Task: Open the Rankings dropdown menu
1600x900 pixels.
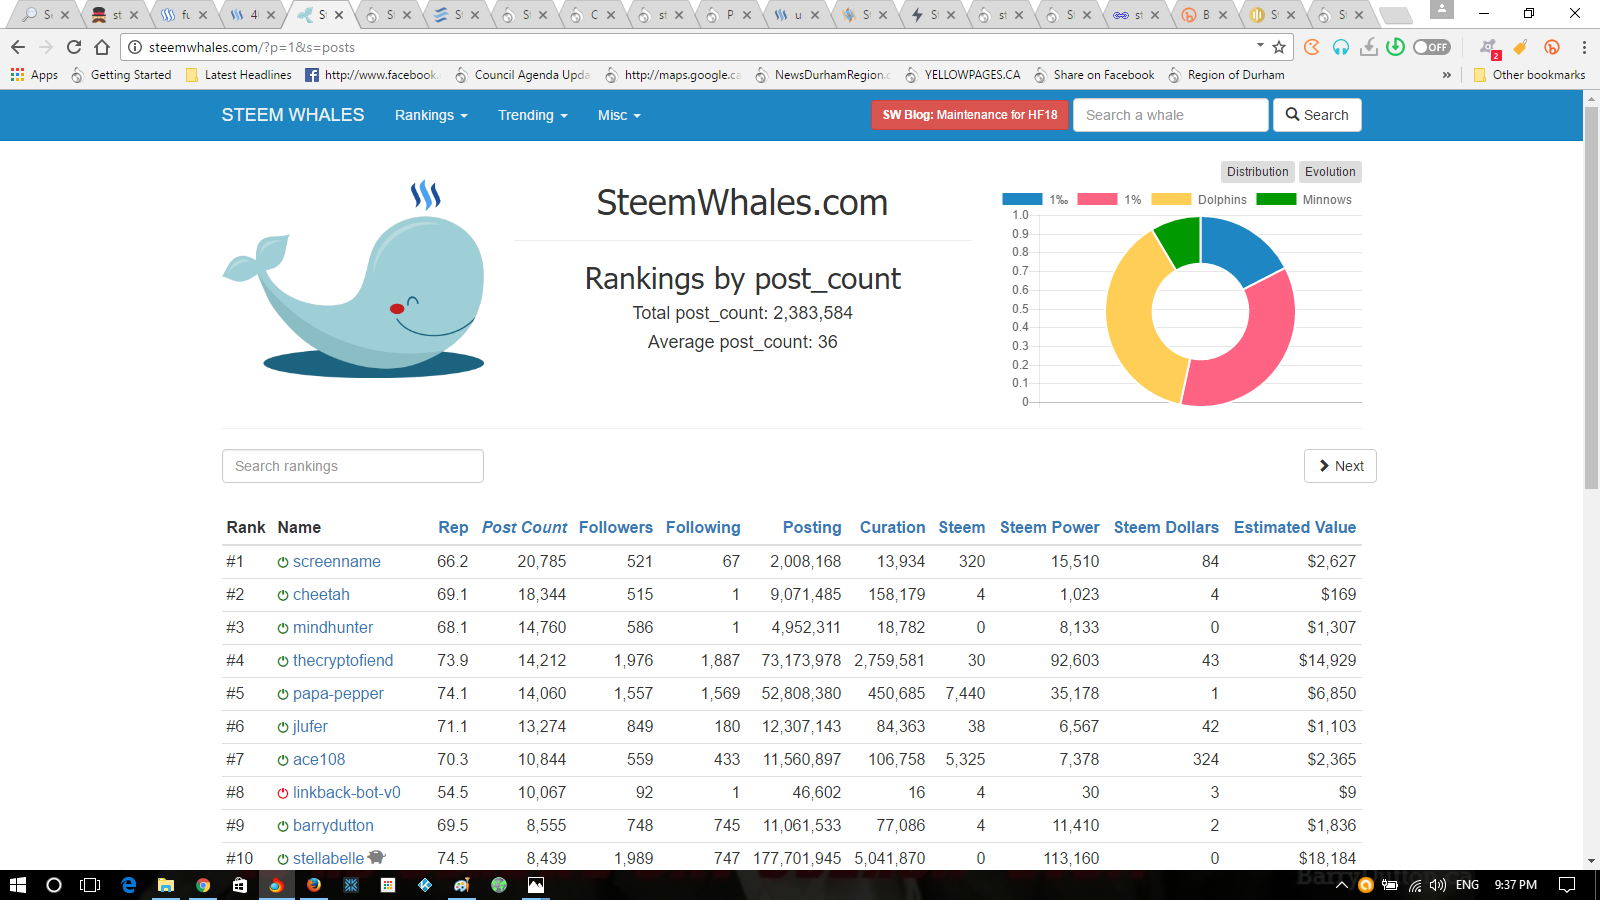Action: coord(431,115)
